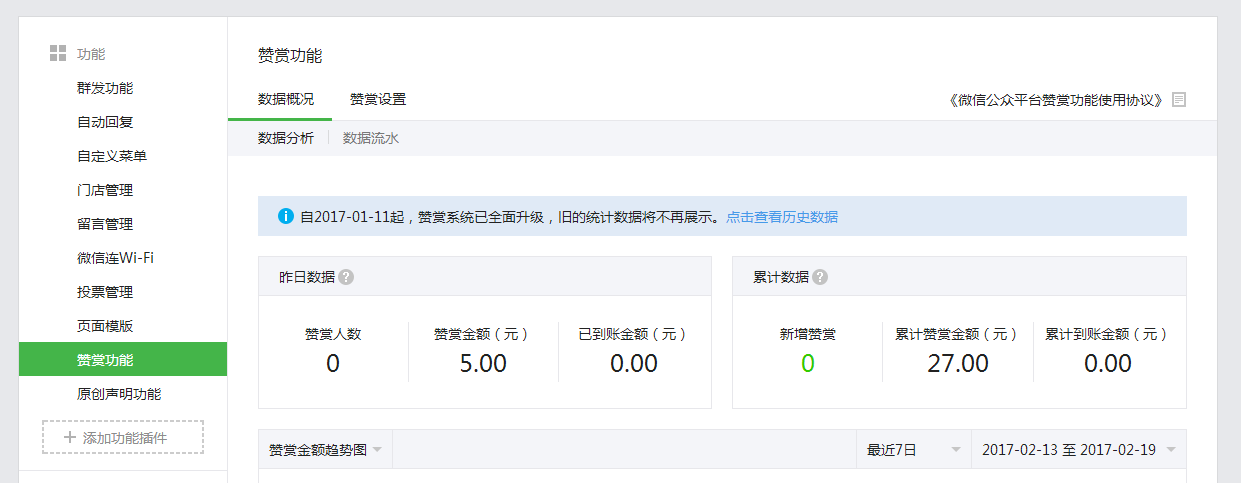The image size is (1241, 483).
Task: Switch to the 赞赏设置 tab
Action: pos(378,100)
